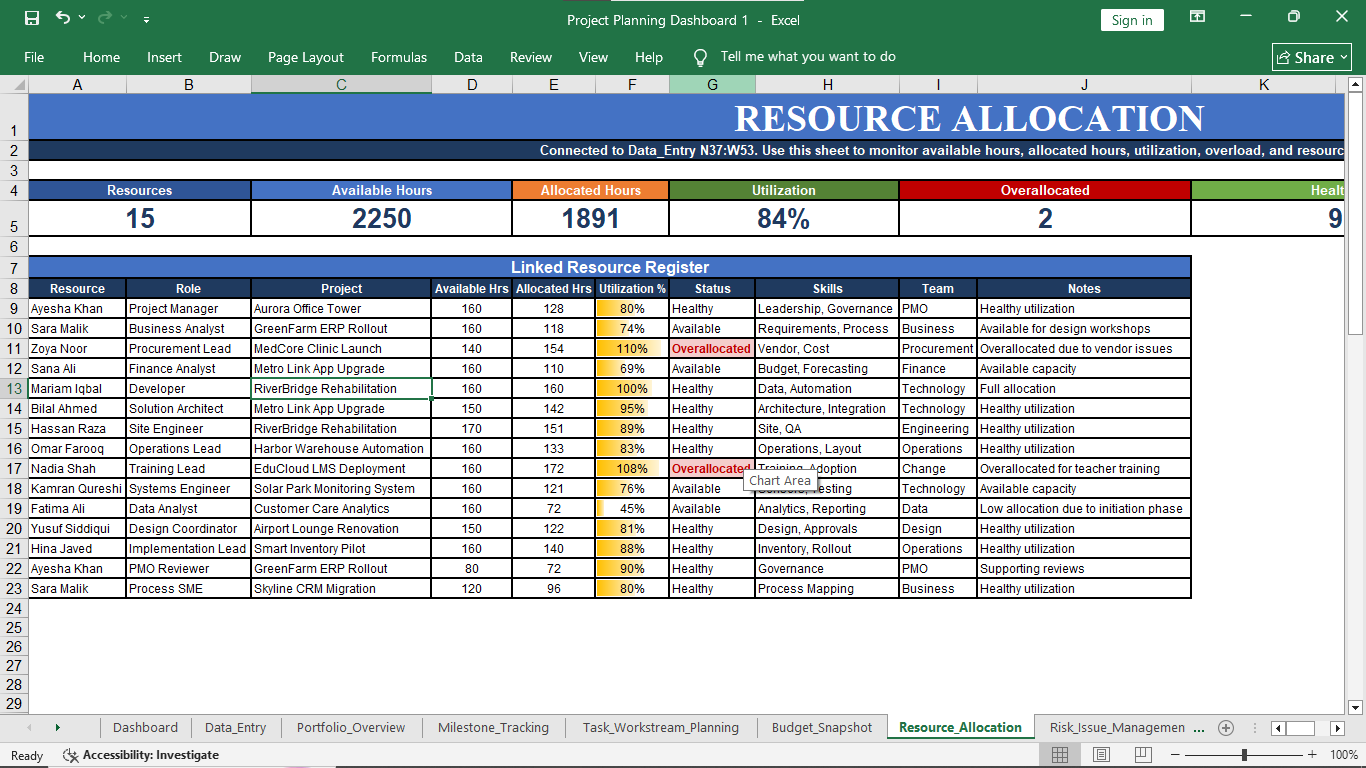Open the Review ribbon tab

coord(531,57)
